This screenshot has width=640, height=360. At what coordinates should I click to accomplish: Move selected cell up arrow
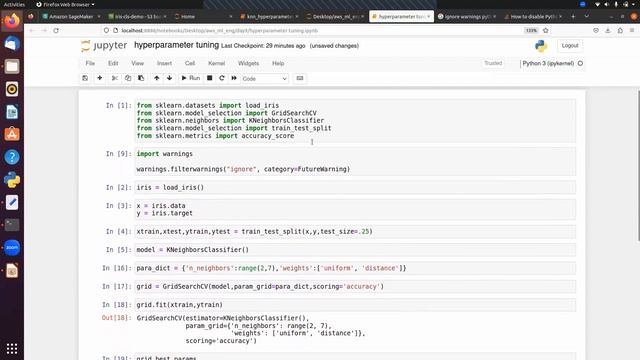[156, 78]
